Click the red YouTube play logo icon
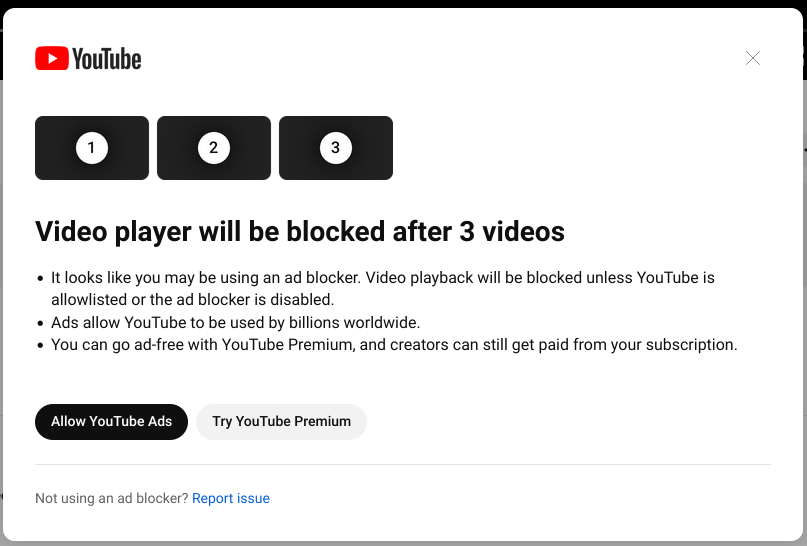 (x=51, y=58)
